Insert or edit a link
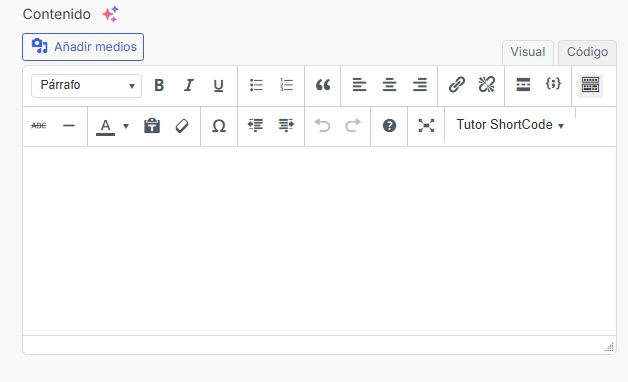628x382 pixels. [x=457, y=85]
